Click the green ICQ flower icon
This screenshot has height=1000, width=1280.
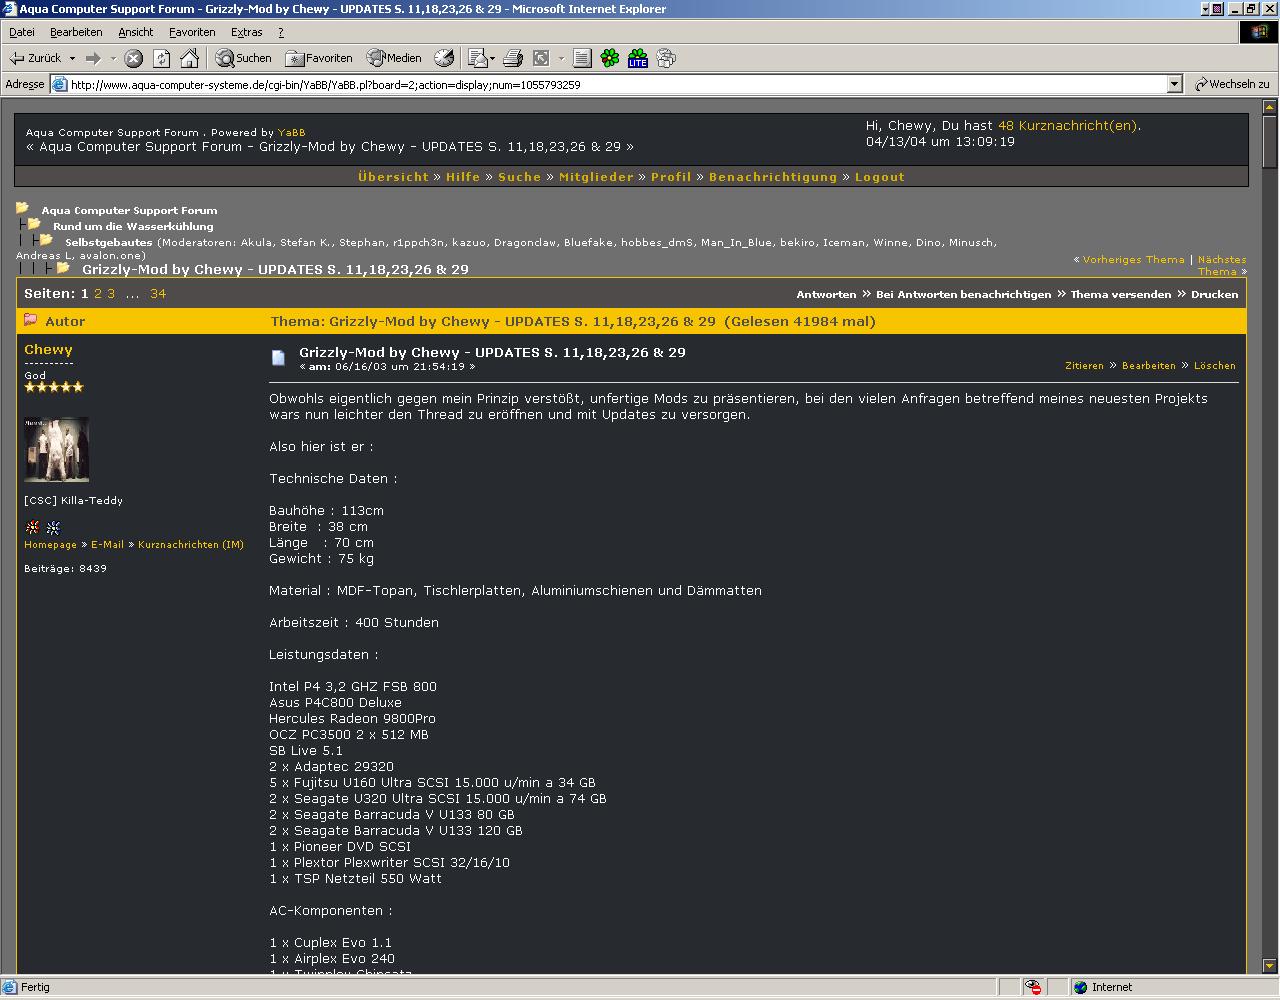click(609, 58)
